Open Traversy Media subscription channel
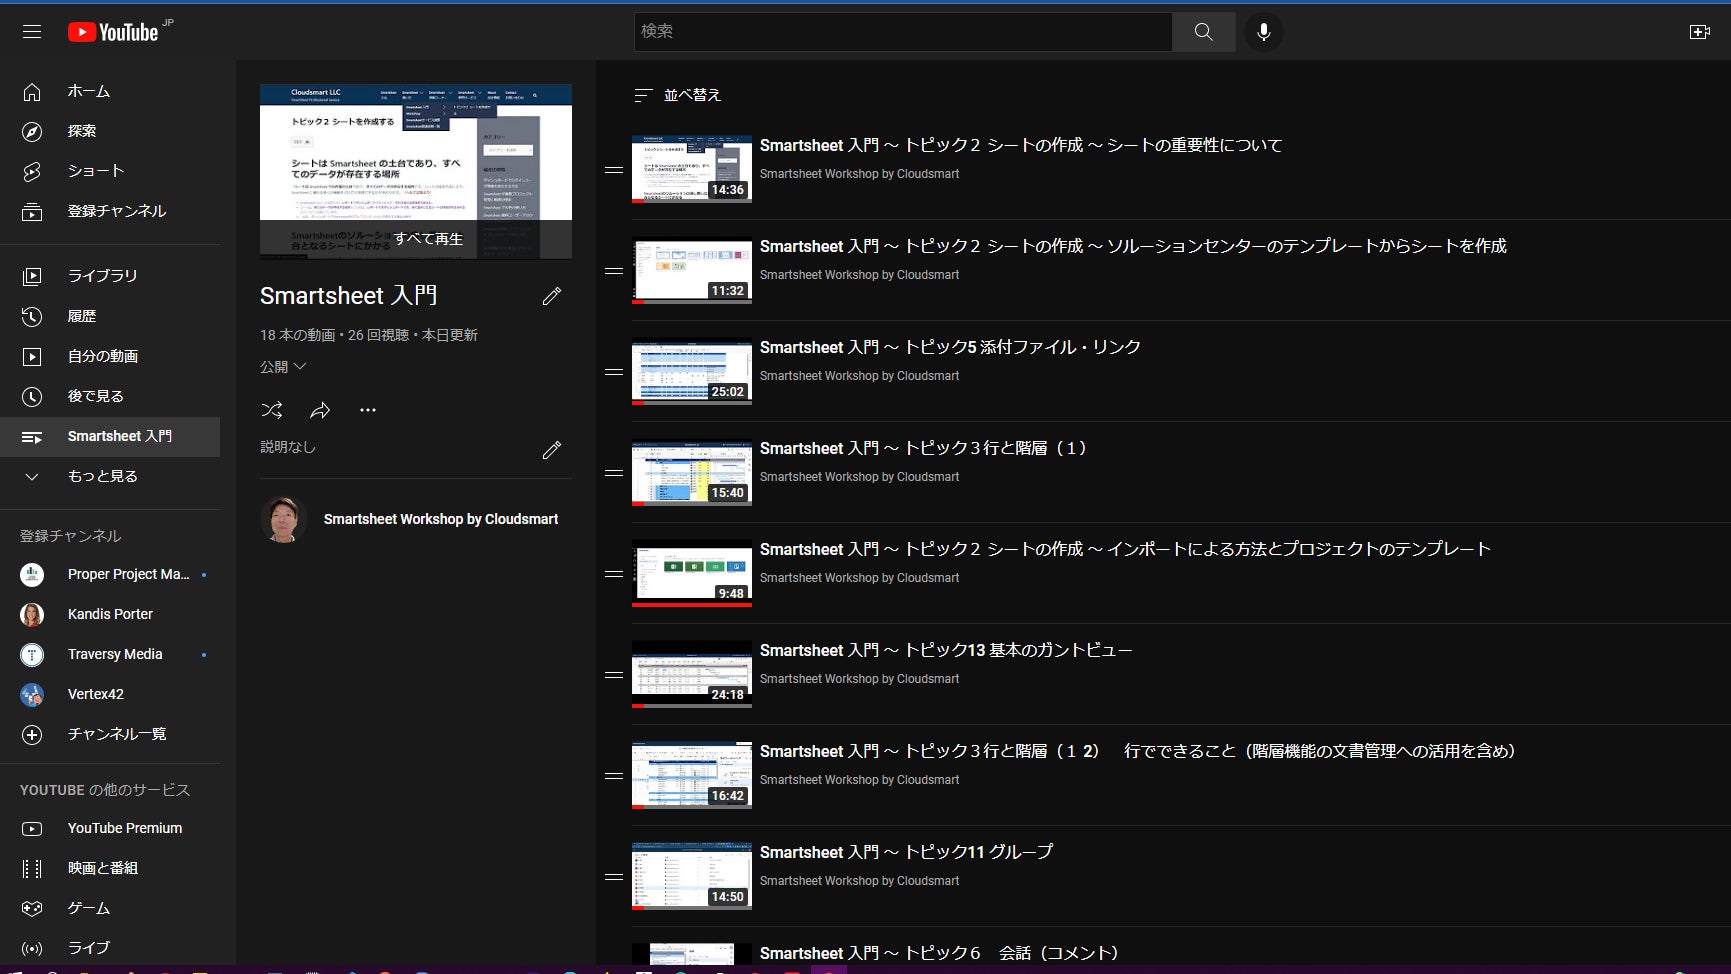 tap(110, 654)
